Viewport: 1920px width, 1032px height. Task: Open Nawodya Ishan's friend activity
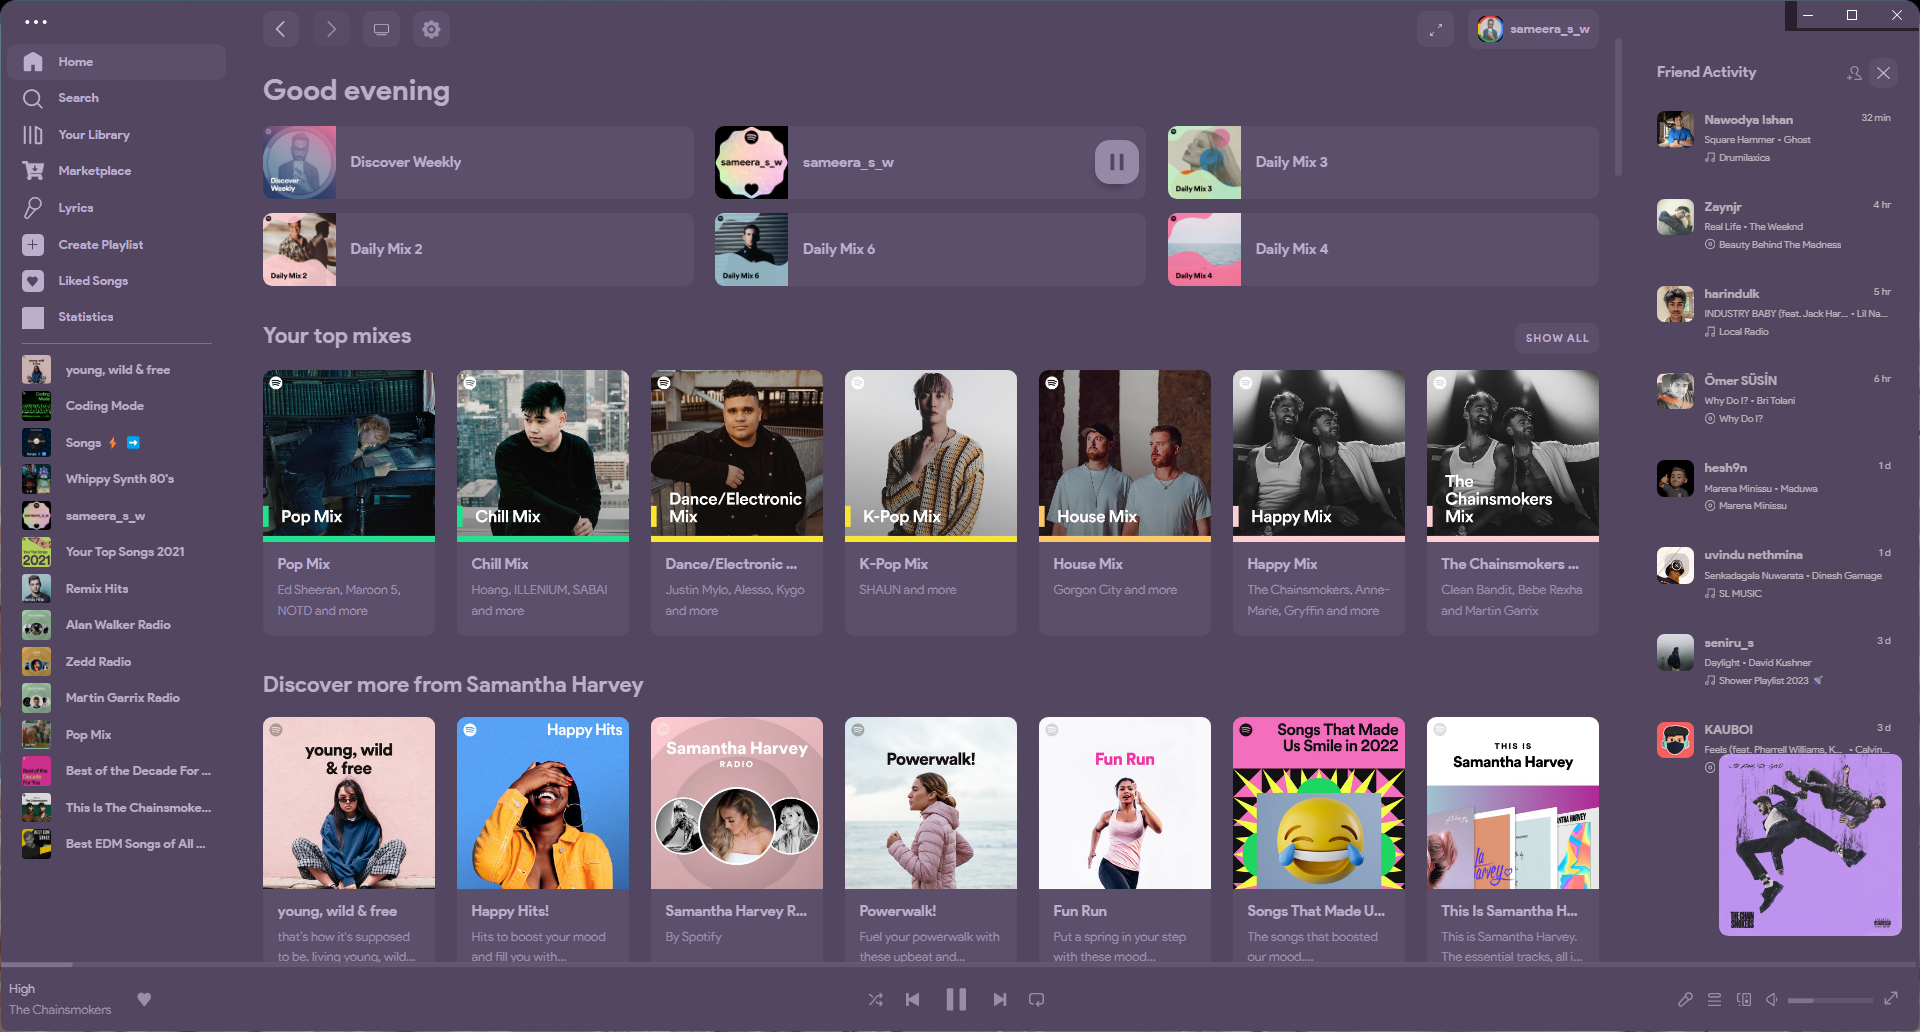pos(1775,138)
